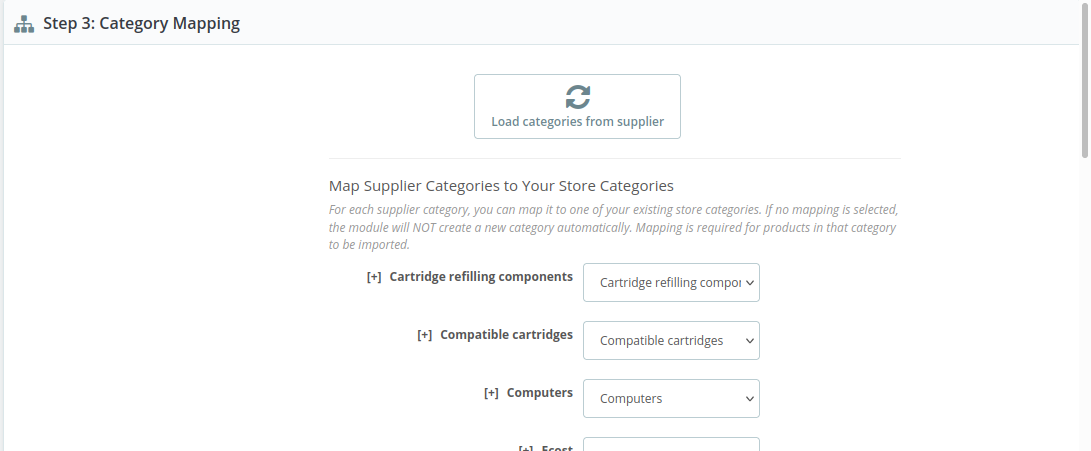The width and height of the screenshot is (1091, 451).
Task: Open the Compatible cartridges mapping dropdown
Action: point(671,341)
